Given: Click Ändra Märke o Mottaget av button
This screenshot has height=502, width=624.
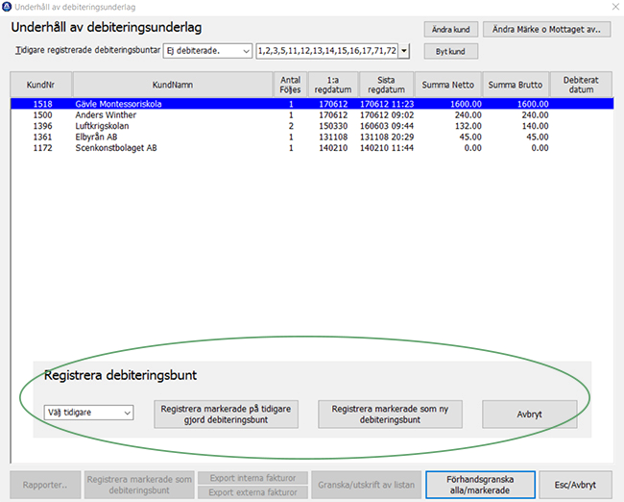Looking at the screenshot, I should click(546, 29).
